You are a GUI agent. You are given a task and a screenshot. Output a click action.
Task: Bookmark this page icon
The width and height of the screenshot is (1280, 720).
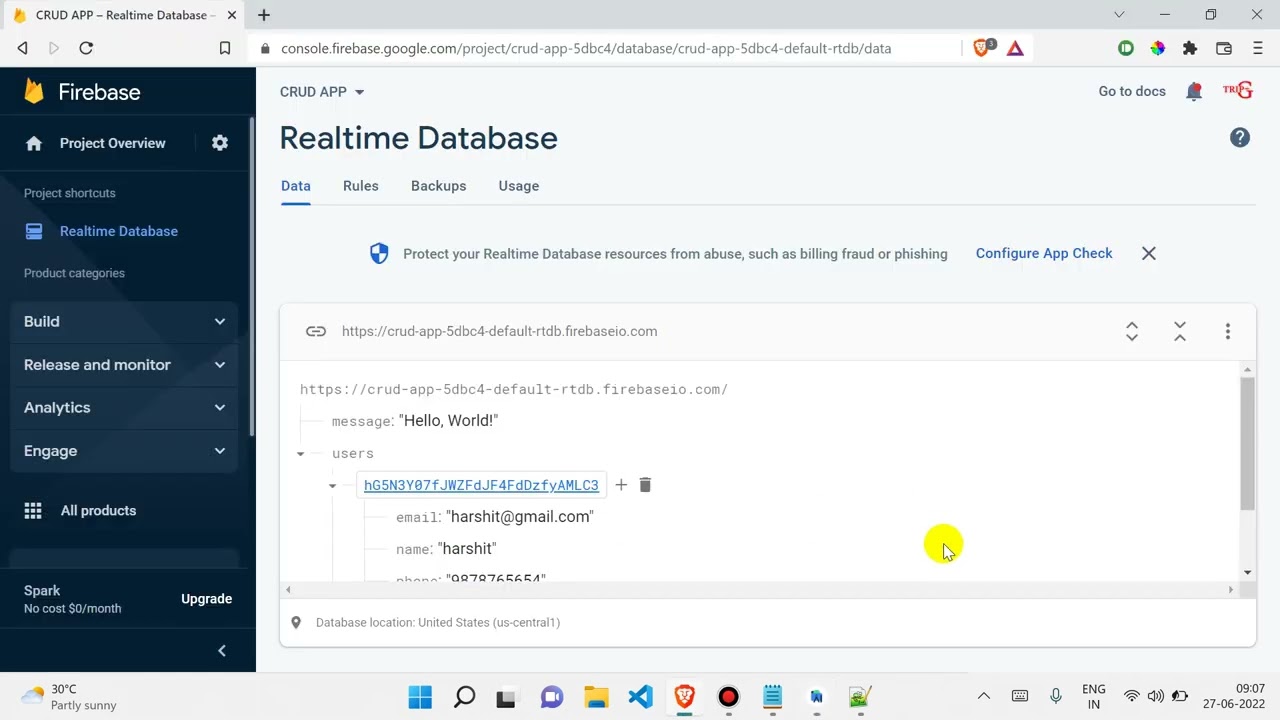225,48
